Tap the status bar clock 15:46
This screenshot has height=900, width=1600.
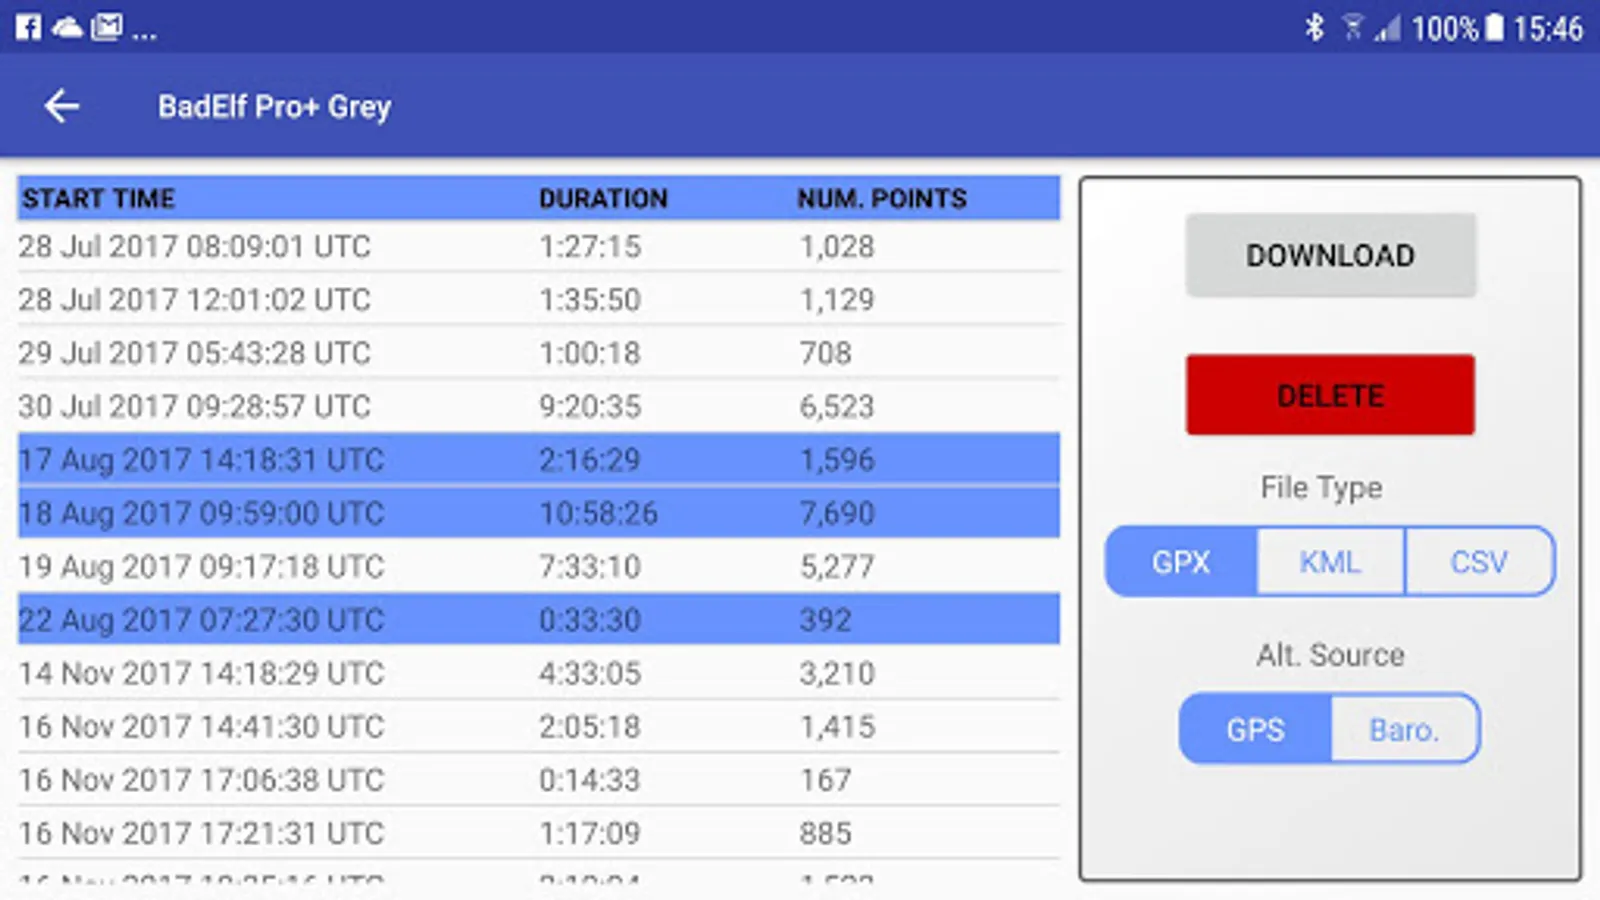click(1548, 28)
